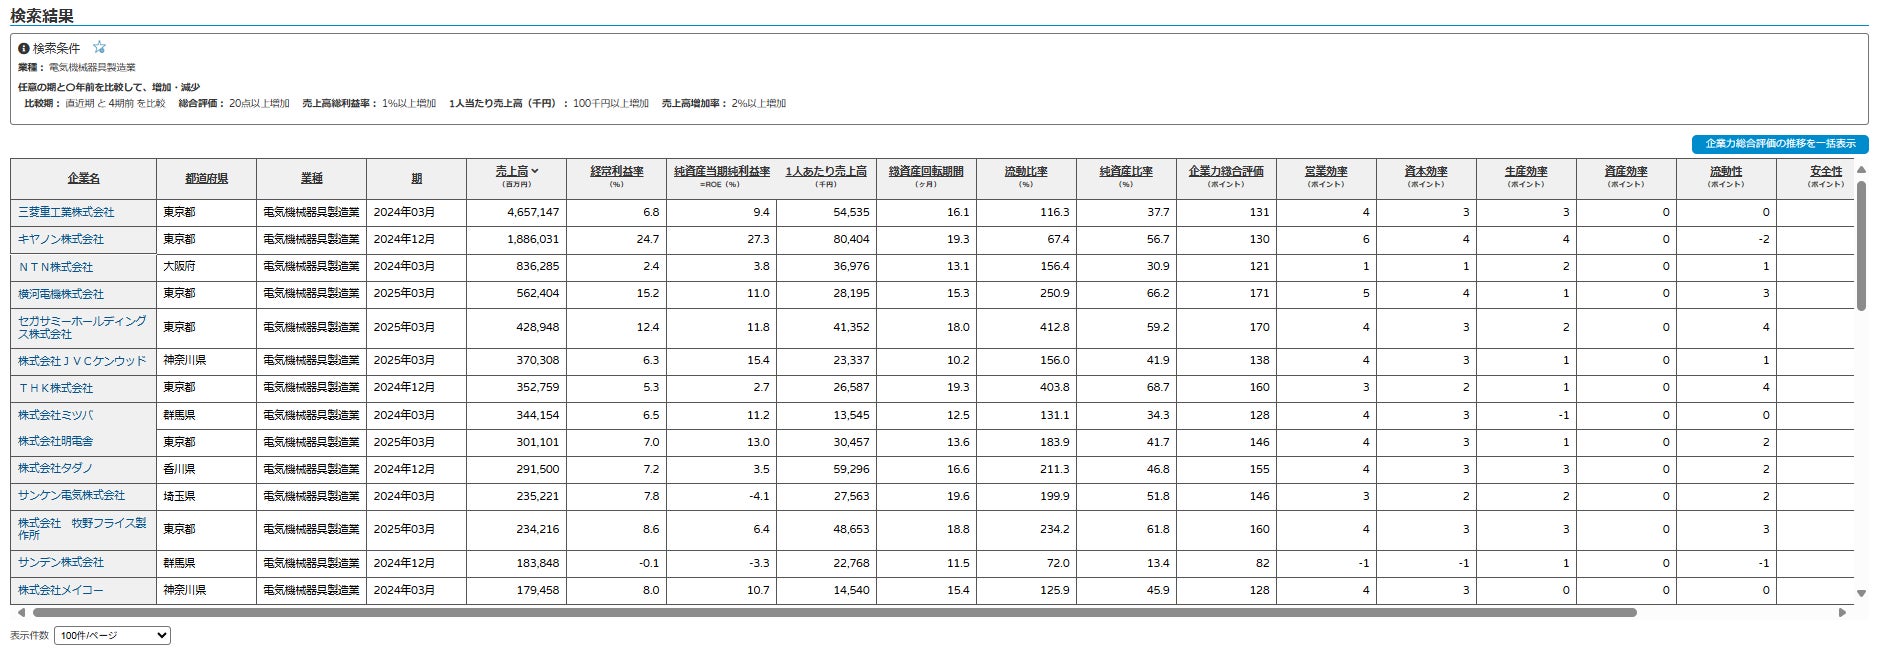Select per-employee sales 54,535 cell
Image resolution: width=1878 pixels, height=649 pixels.
click(x=826, y=212)
